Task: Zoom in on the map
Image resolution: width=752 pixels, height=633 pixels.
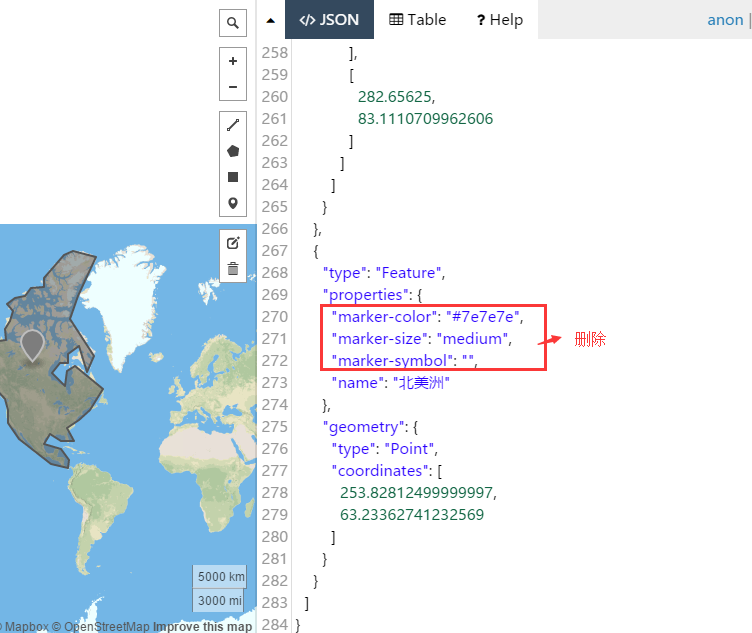Action: [x=233, y=61]
